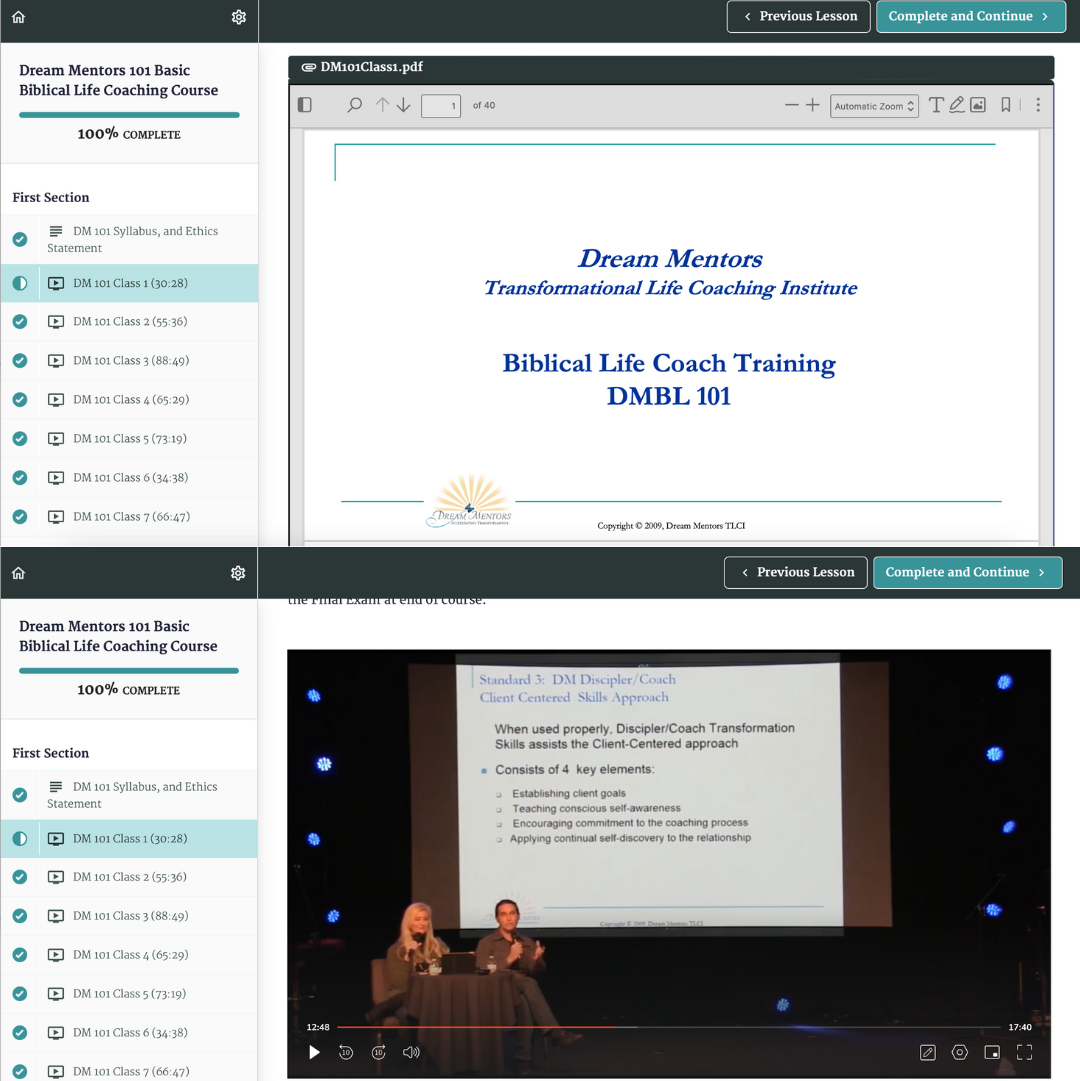Click the course progress bar in video screen sidebar
The height and width of the screenshot is (1081, 1080).
129,671
